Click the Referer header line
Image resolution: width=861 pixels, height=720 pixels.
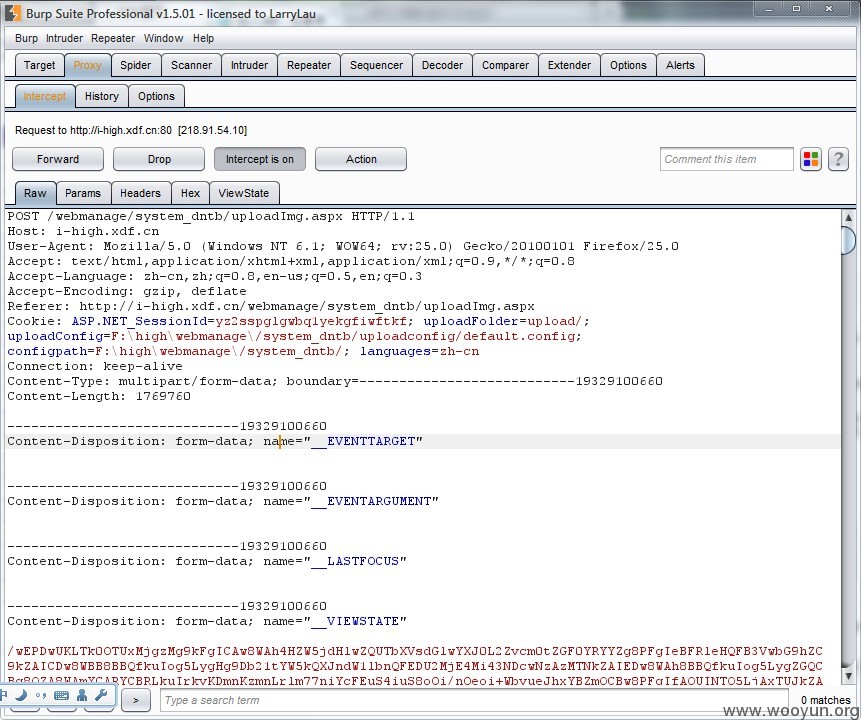tap(271, 306)
